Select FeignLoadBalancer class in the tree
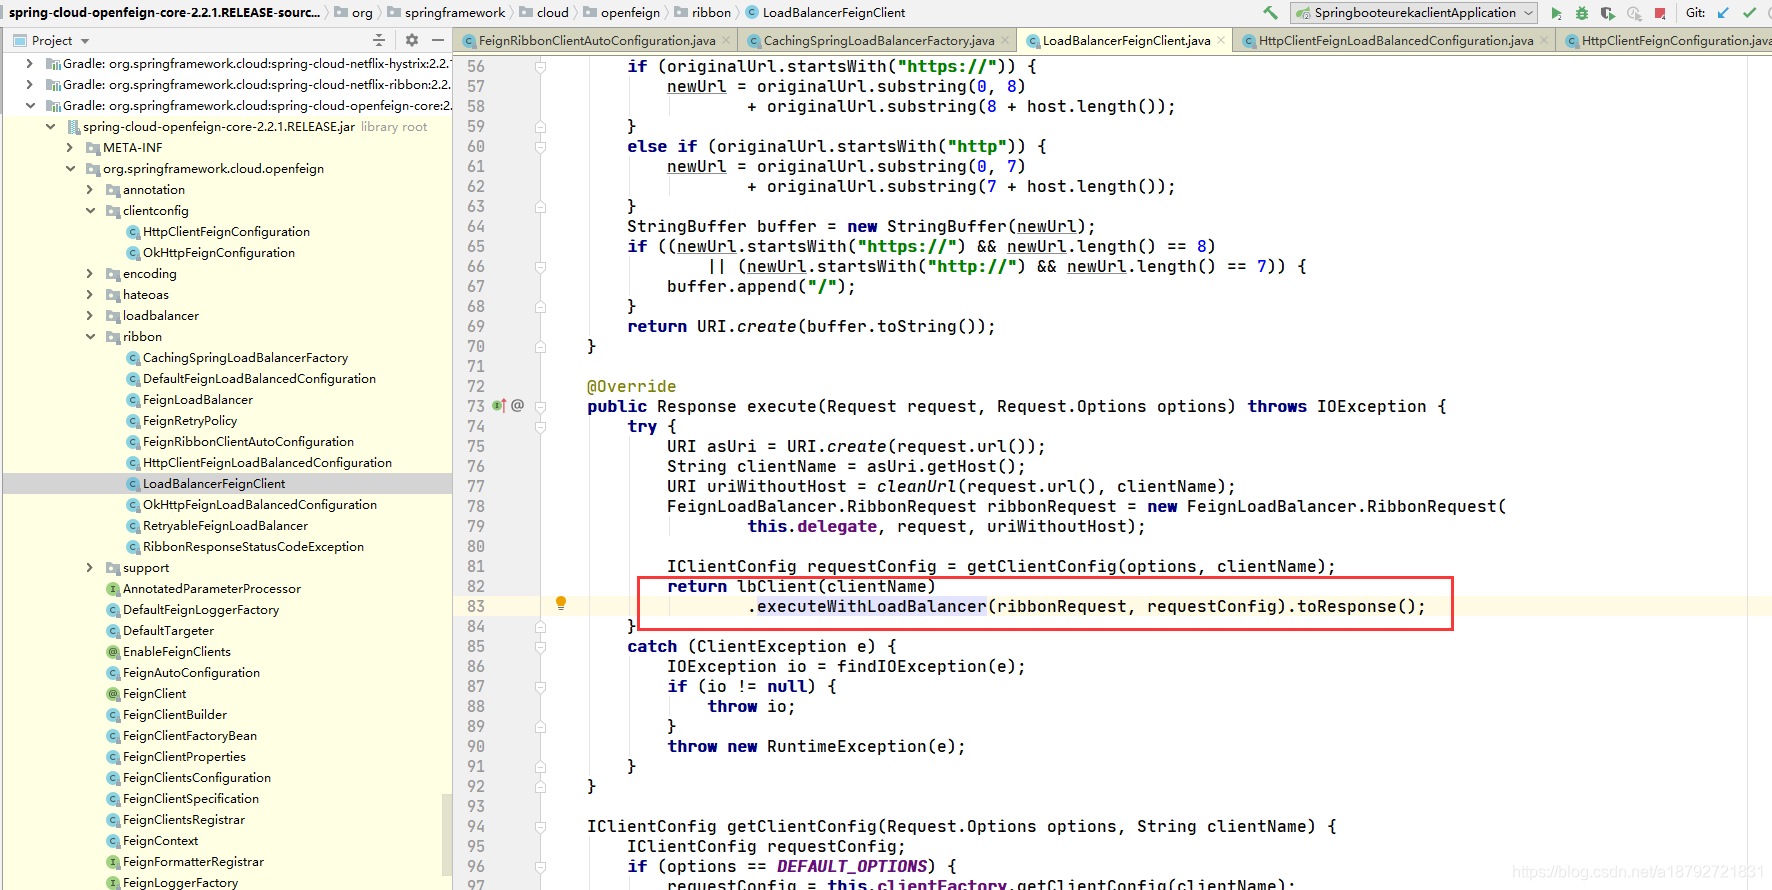This screenshot has width=1772, height=890. point(197,400)
